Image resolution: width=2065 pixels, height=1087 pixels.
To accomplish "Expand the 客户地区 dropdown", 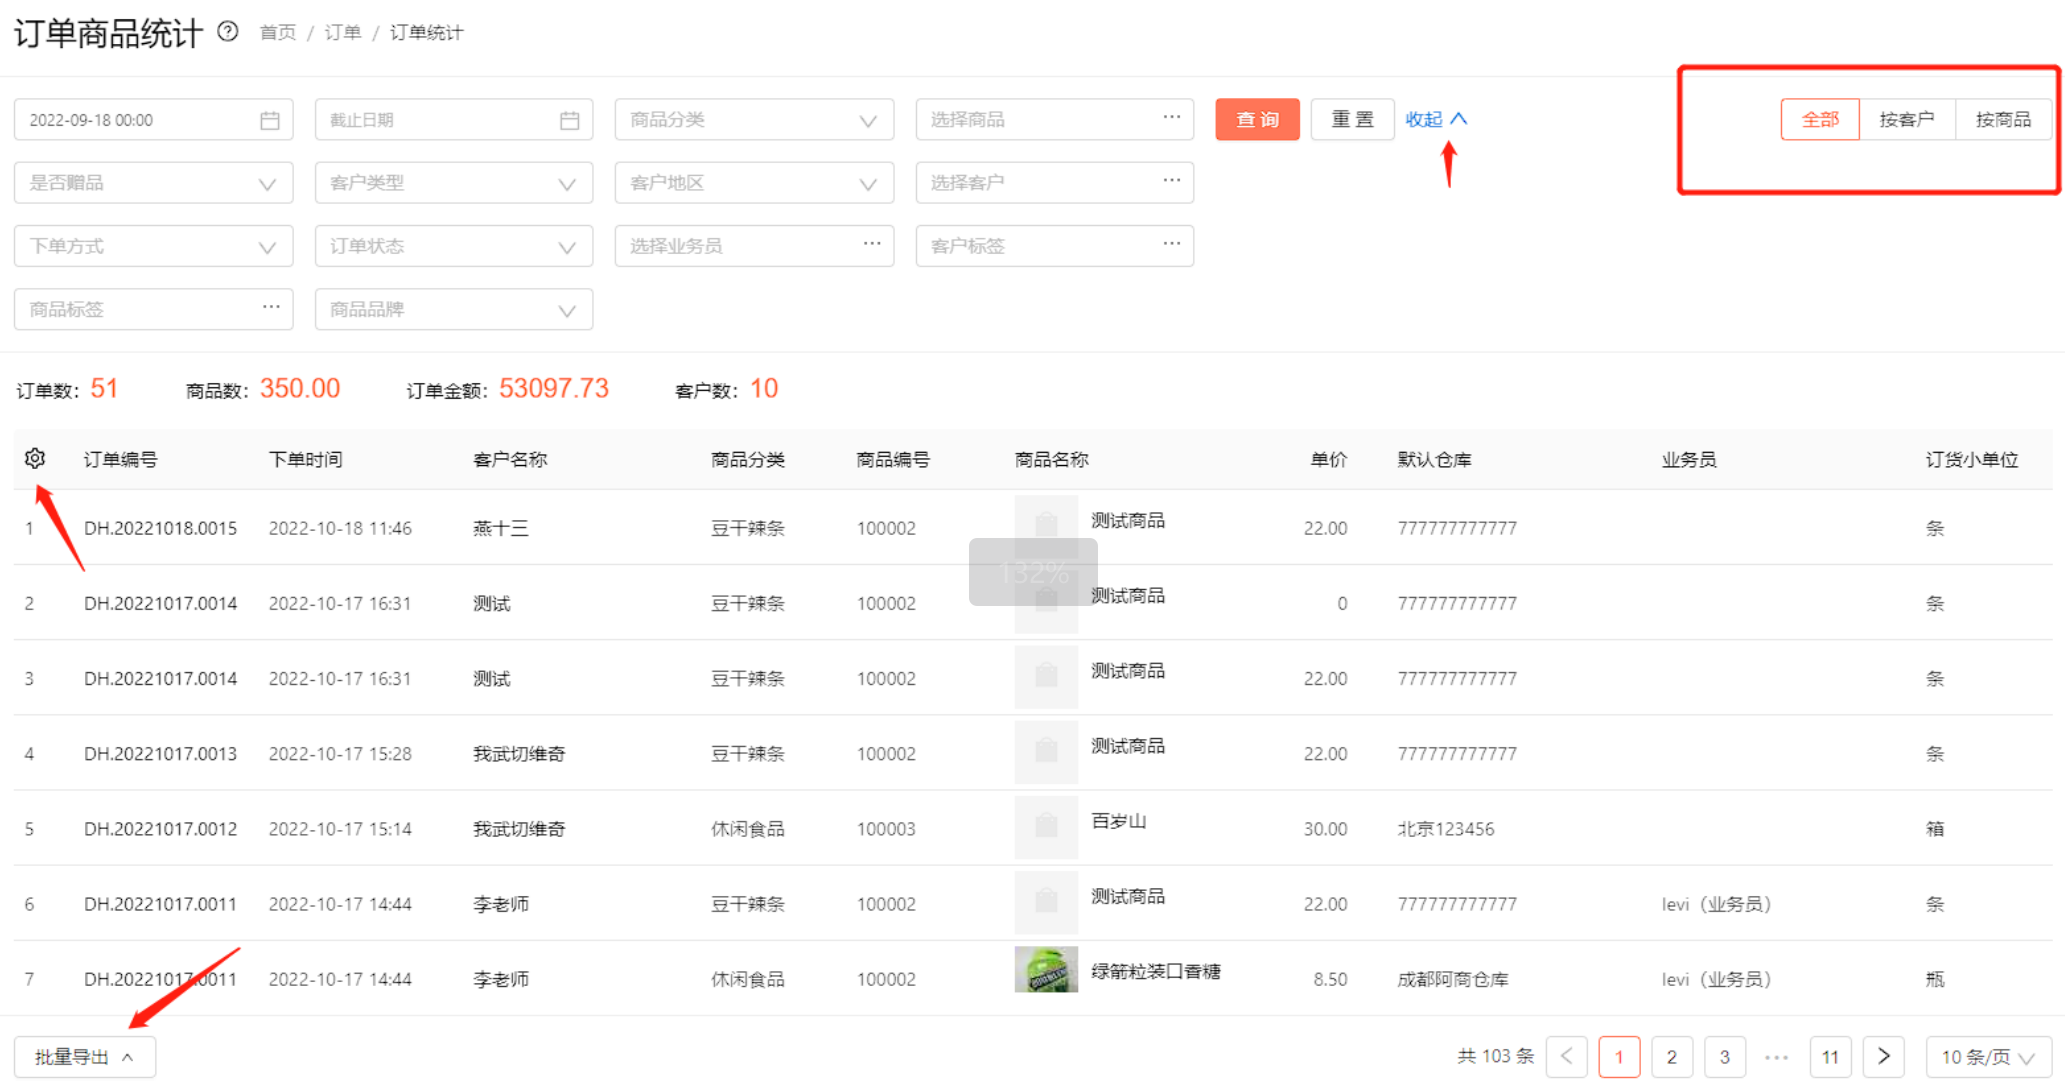I will click(x=754, y=183).
